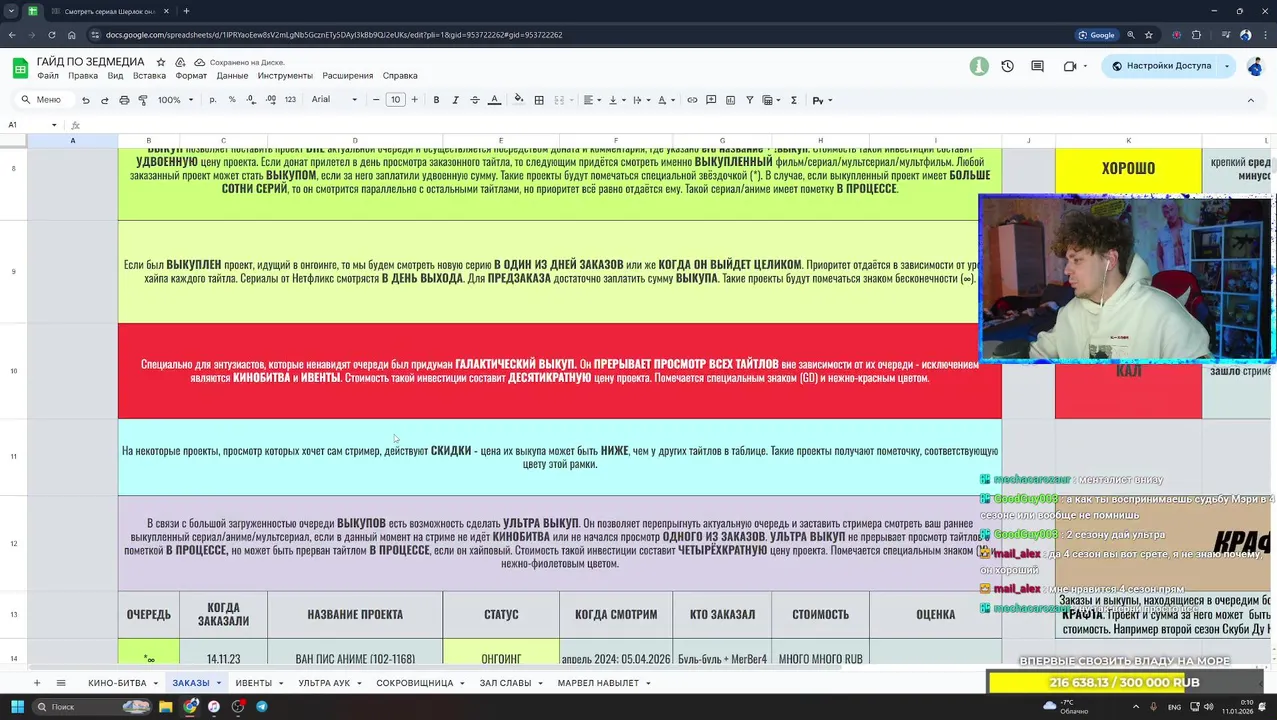Insert a chart from the toolbar
The image size is (1277, 720).
click(730, 100)
